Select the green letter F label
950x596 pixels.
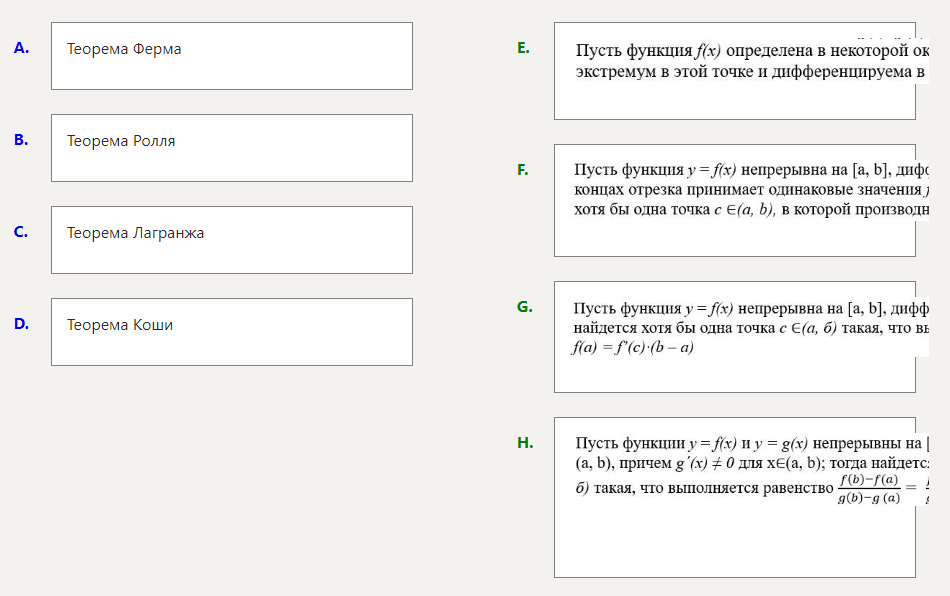[x=523, y=170]
